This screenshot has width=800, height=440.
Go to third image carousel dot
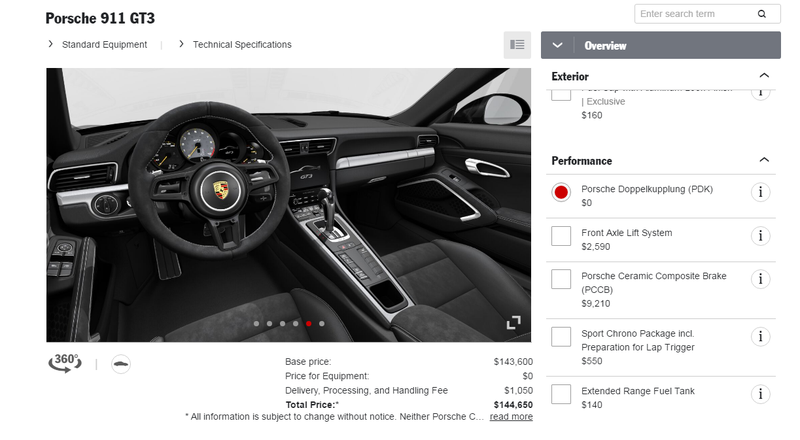tap(283, 323)
